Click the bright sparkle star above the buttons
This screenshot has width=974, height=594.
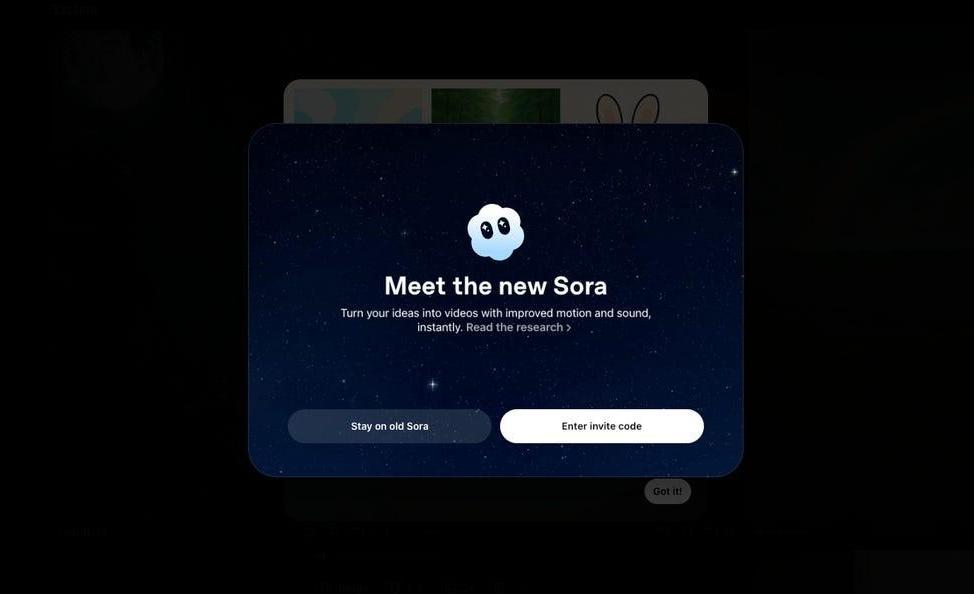tap(433, 385)
